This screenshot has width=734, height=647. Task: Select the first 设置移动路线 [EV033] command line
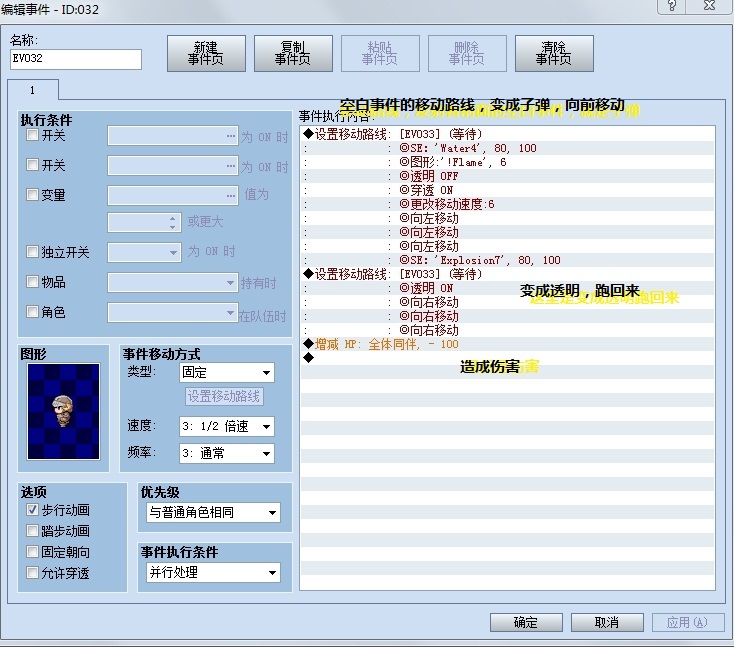(507, 134)
